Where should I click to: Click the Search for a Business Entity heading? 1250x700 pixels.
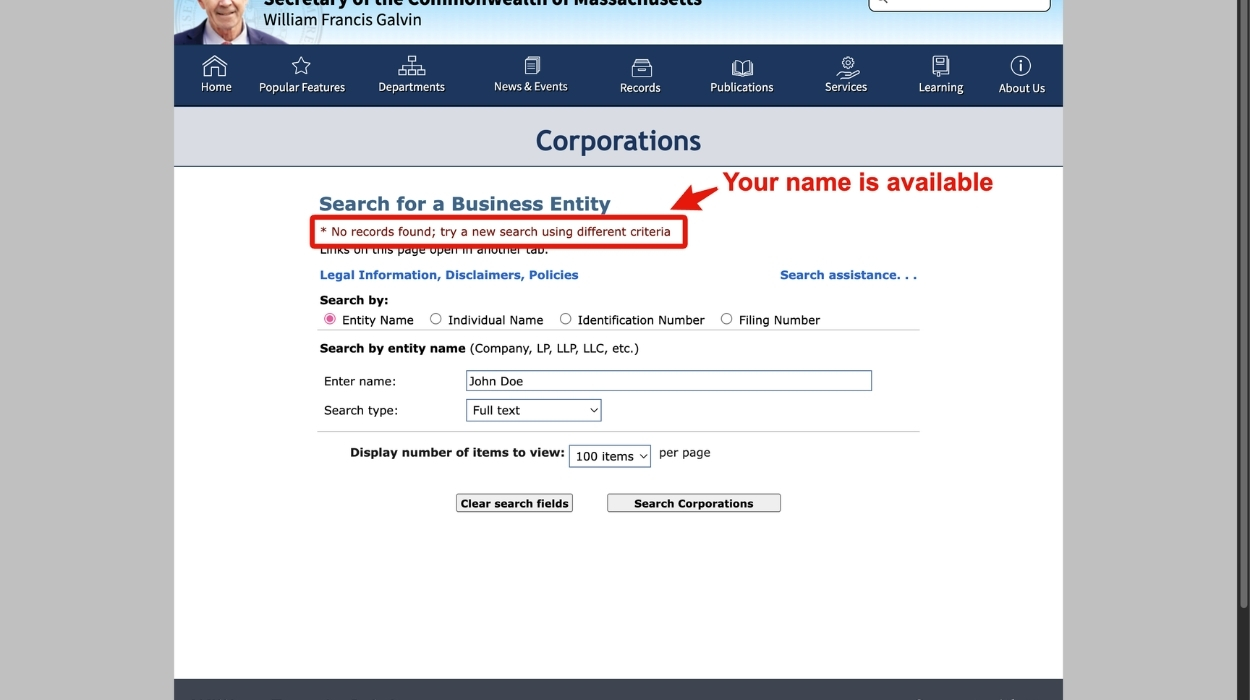[x=464, y=204]
